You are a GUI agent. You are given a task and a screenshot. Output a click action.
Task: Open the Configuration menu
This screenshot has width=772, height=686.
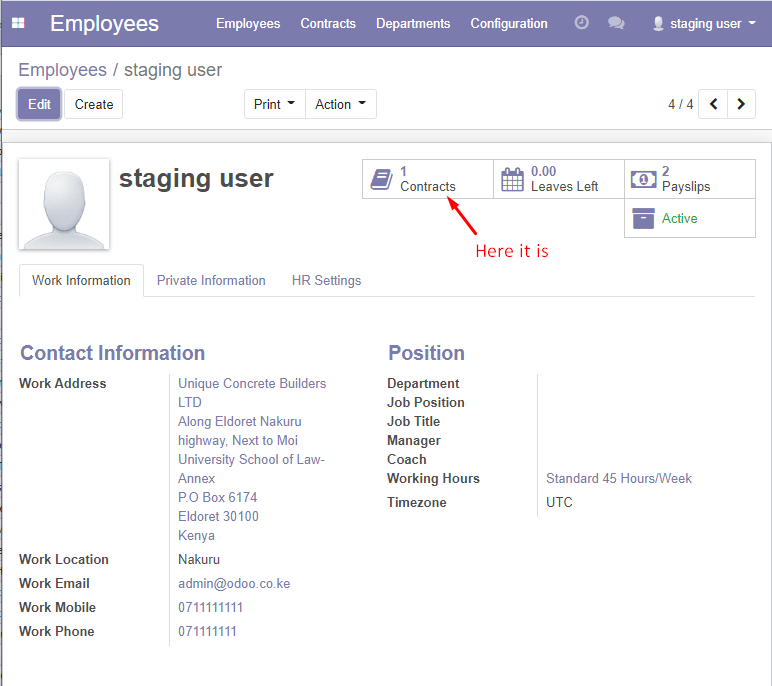(x=509, y=23)
